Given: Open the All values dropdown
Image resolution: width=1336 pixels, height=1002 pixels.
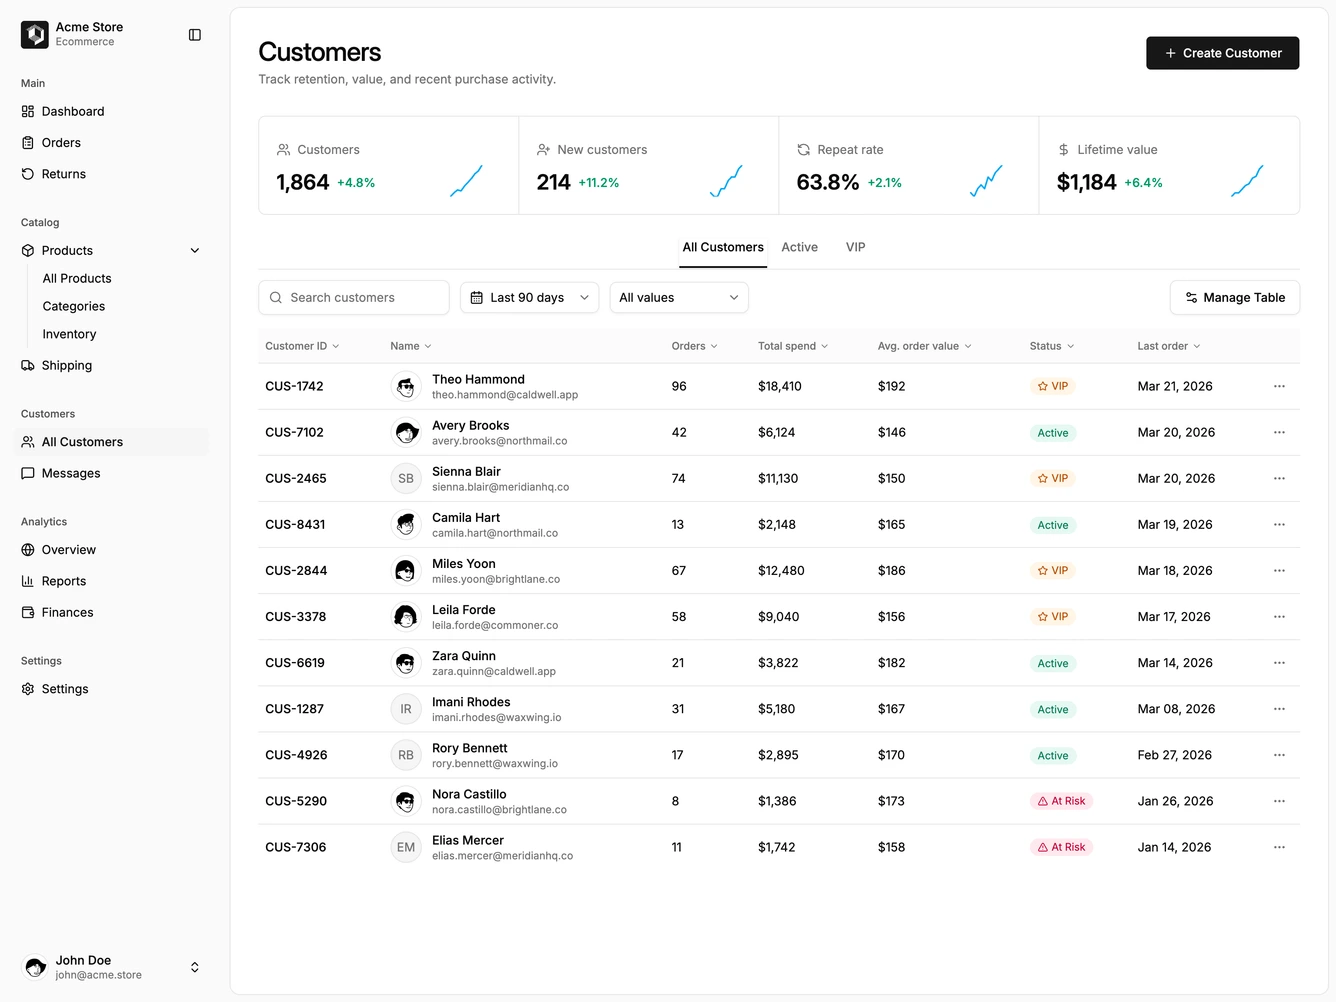Looking at the screenshot, I should pos(679,298).
